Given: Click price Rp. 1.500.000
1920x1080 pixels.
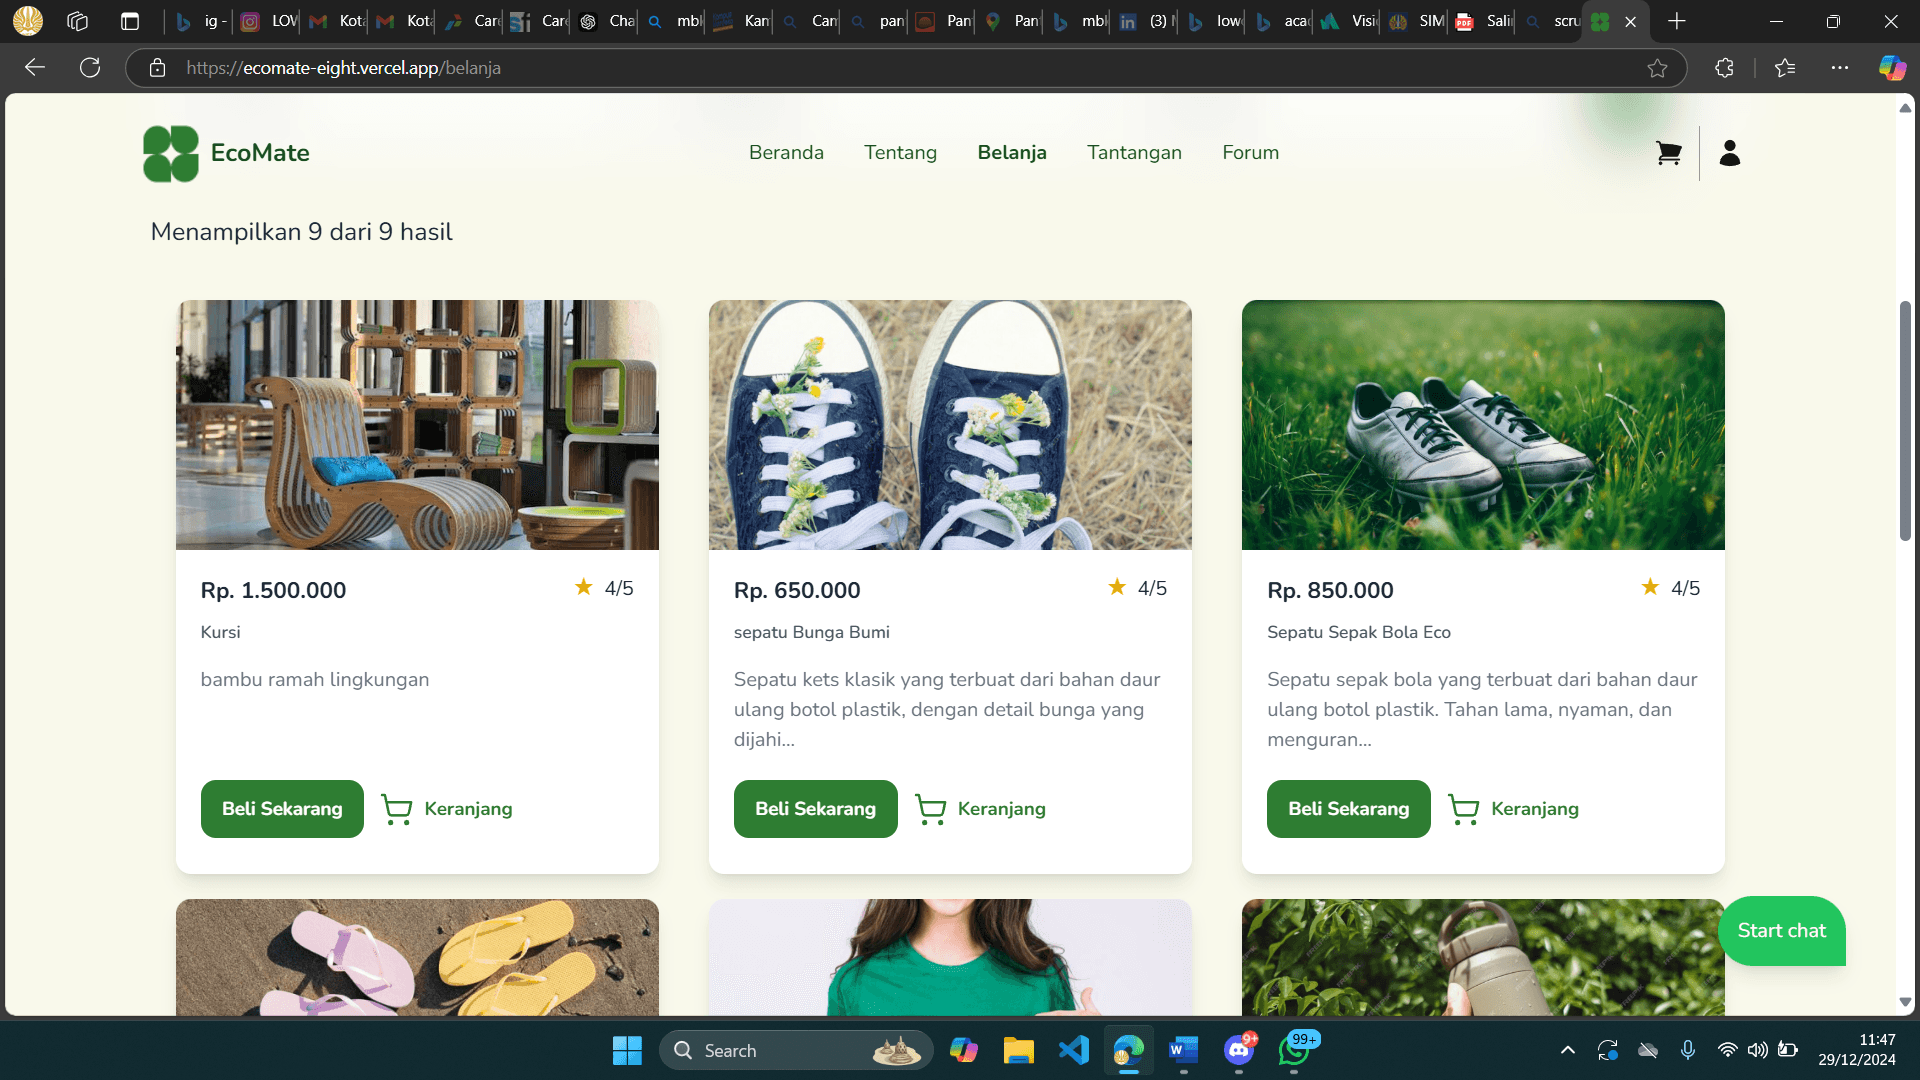Looking at the screenshot, I should pyautogui.click(x=273, y=590).
